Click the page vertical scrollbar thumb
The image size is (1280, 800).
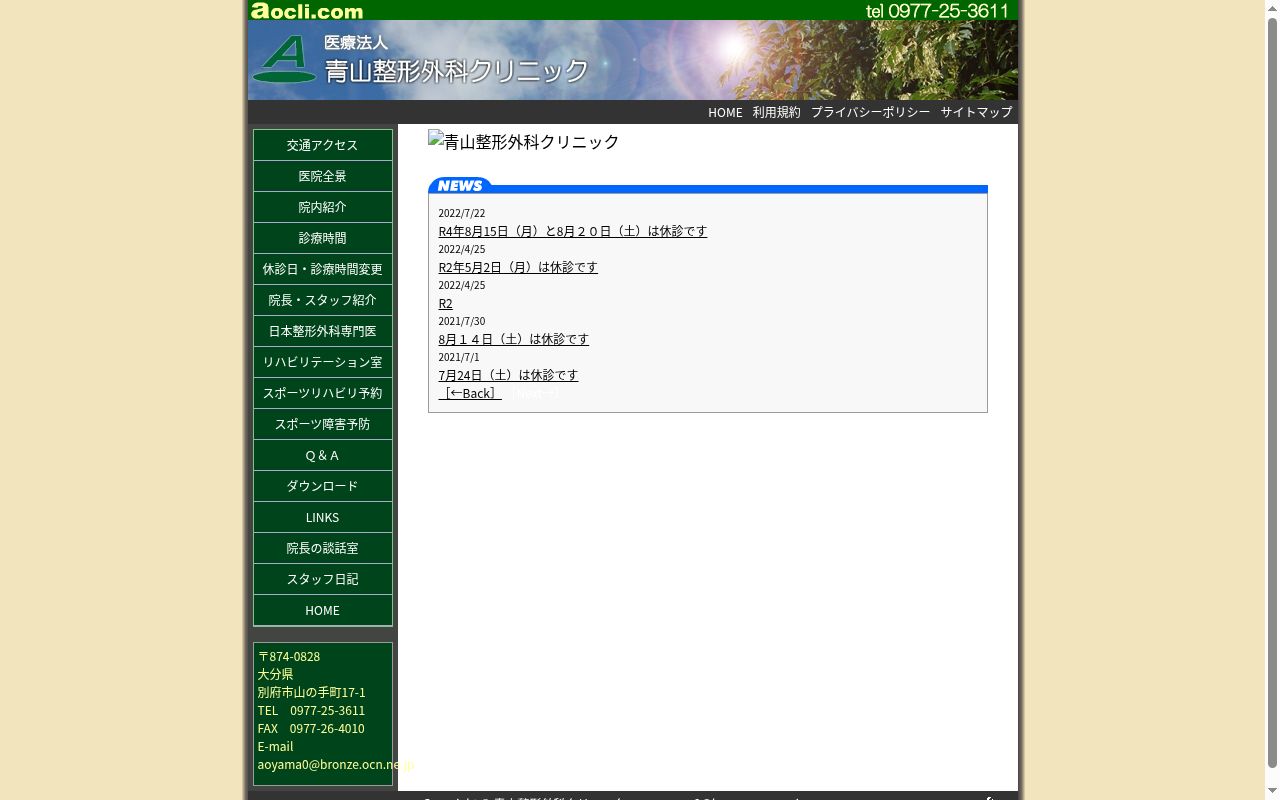pyautogui.click(x=1272, y=393)
